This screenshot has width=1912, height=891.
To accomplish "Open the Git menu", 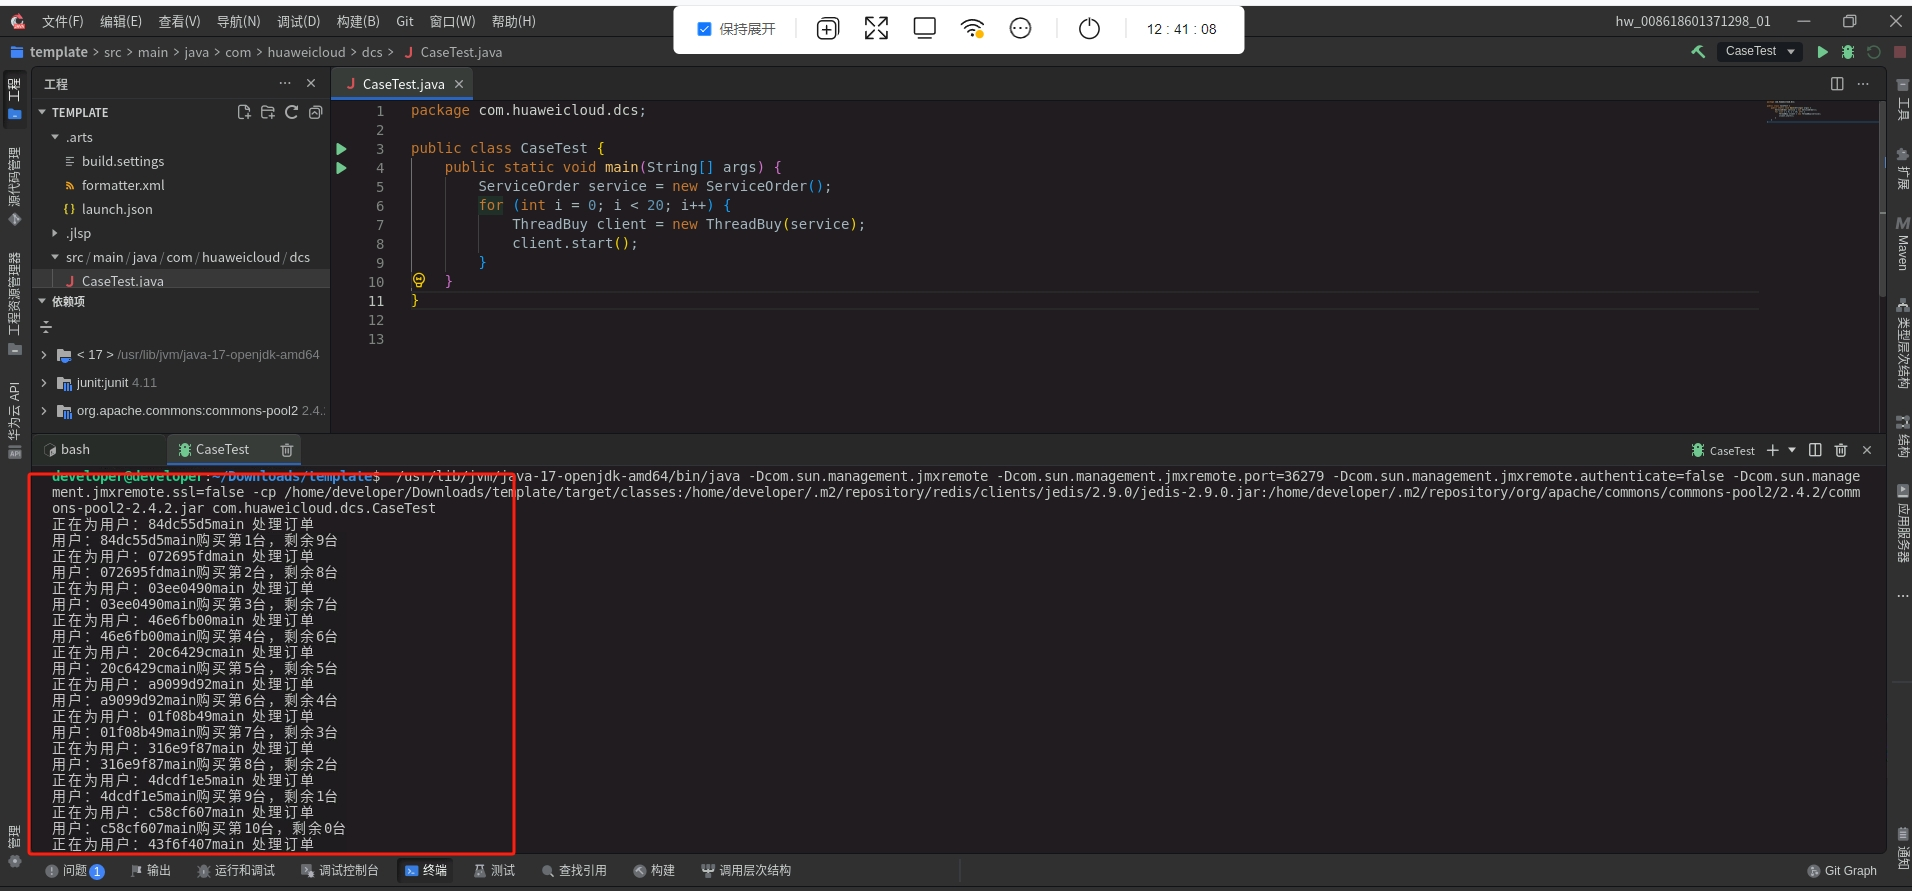I will point(404,21).
